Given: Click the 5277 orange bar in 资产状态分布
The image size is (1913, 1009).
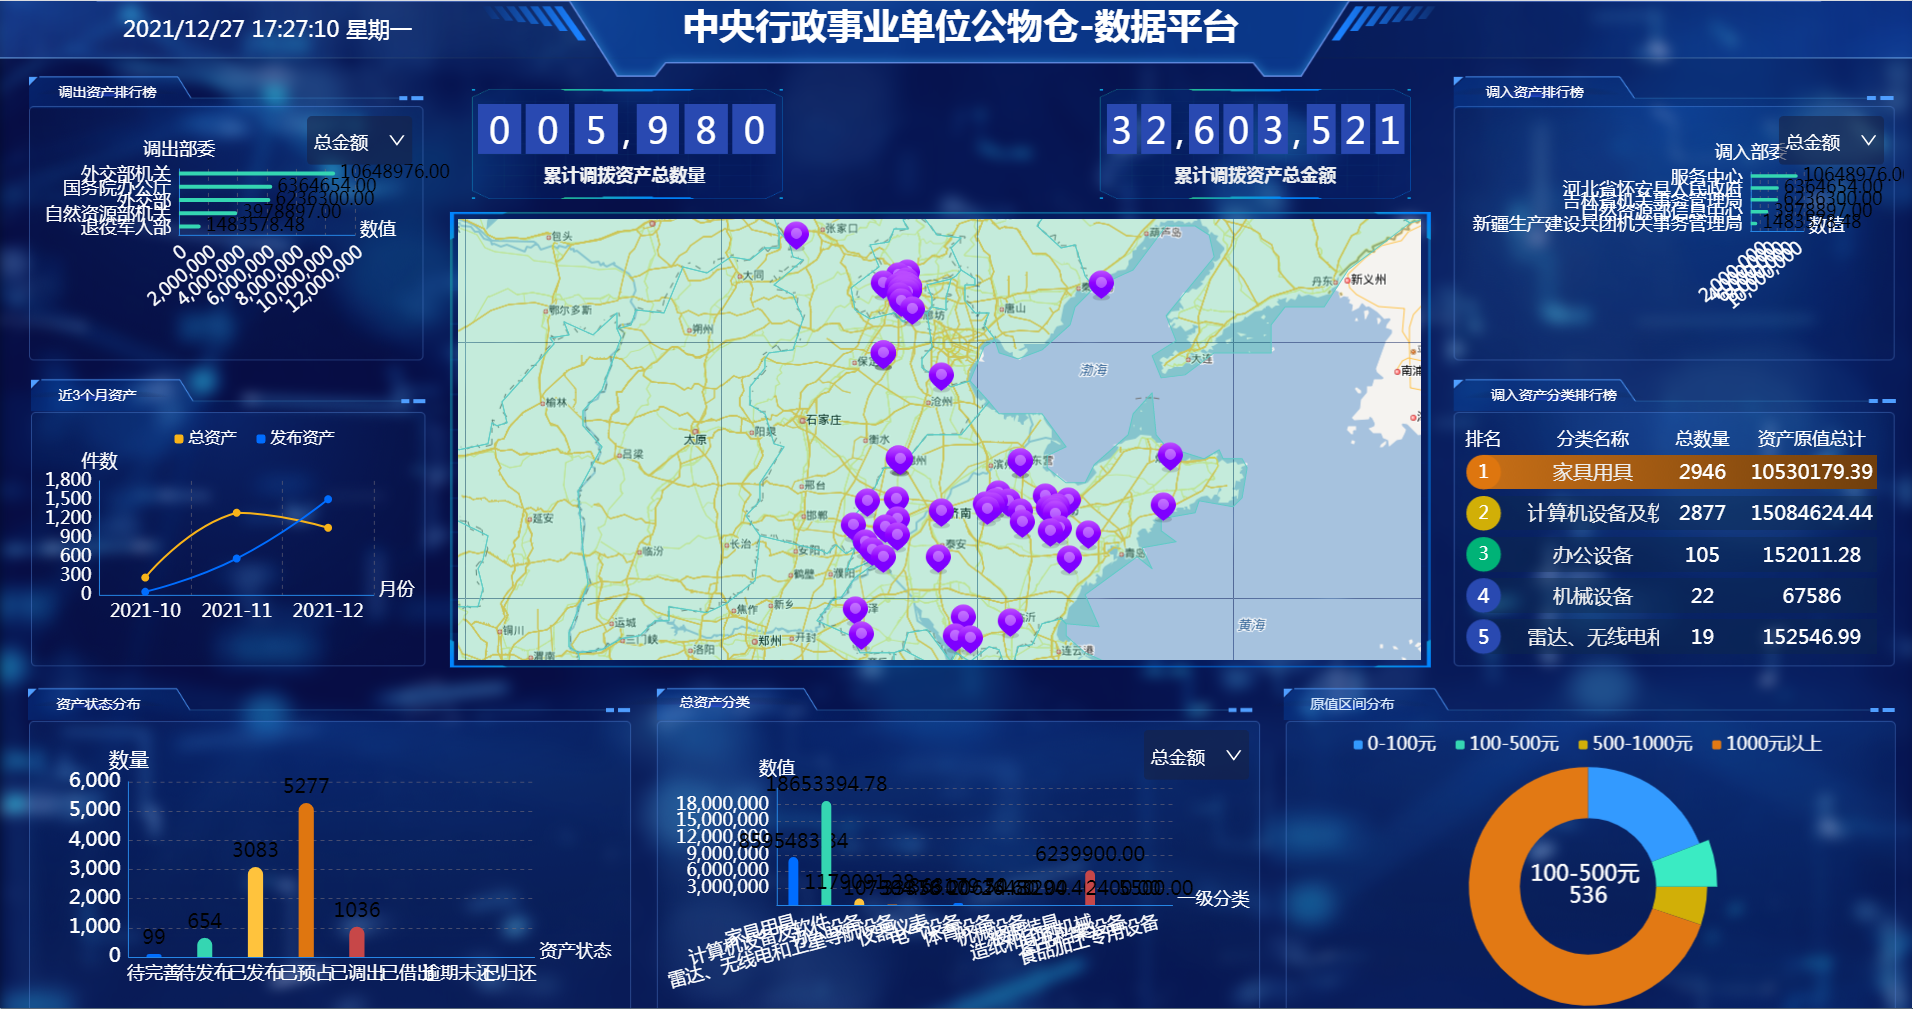Looking at the screenshot, I should point(306,880).
